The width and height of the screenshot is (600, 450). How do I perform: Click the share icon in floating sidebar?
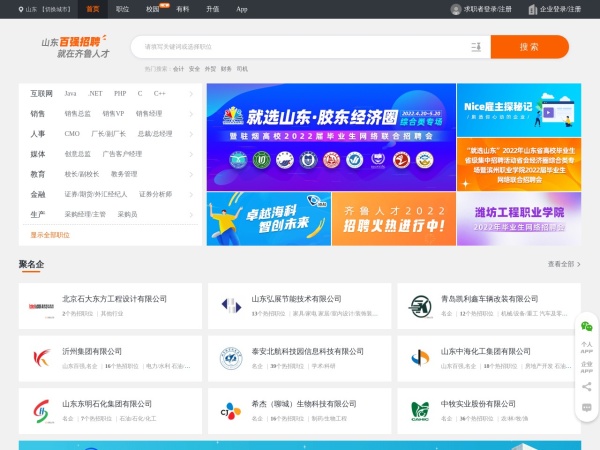[587, 386]
